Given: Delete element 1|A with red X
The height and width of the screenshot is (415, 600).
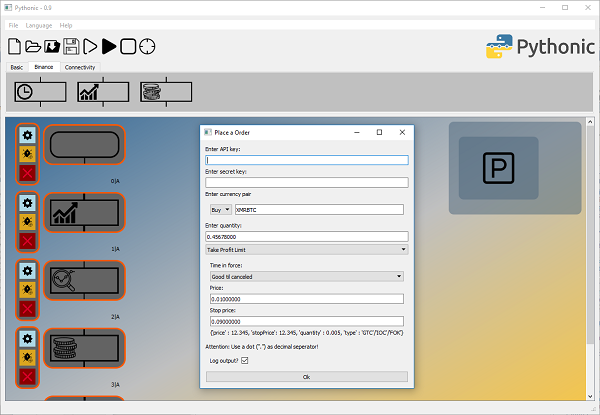Looking at the screenshot, I should (28, 241).
